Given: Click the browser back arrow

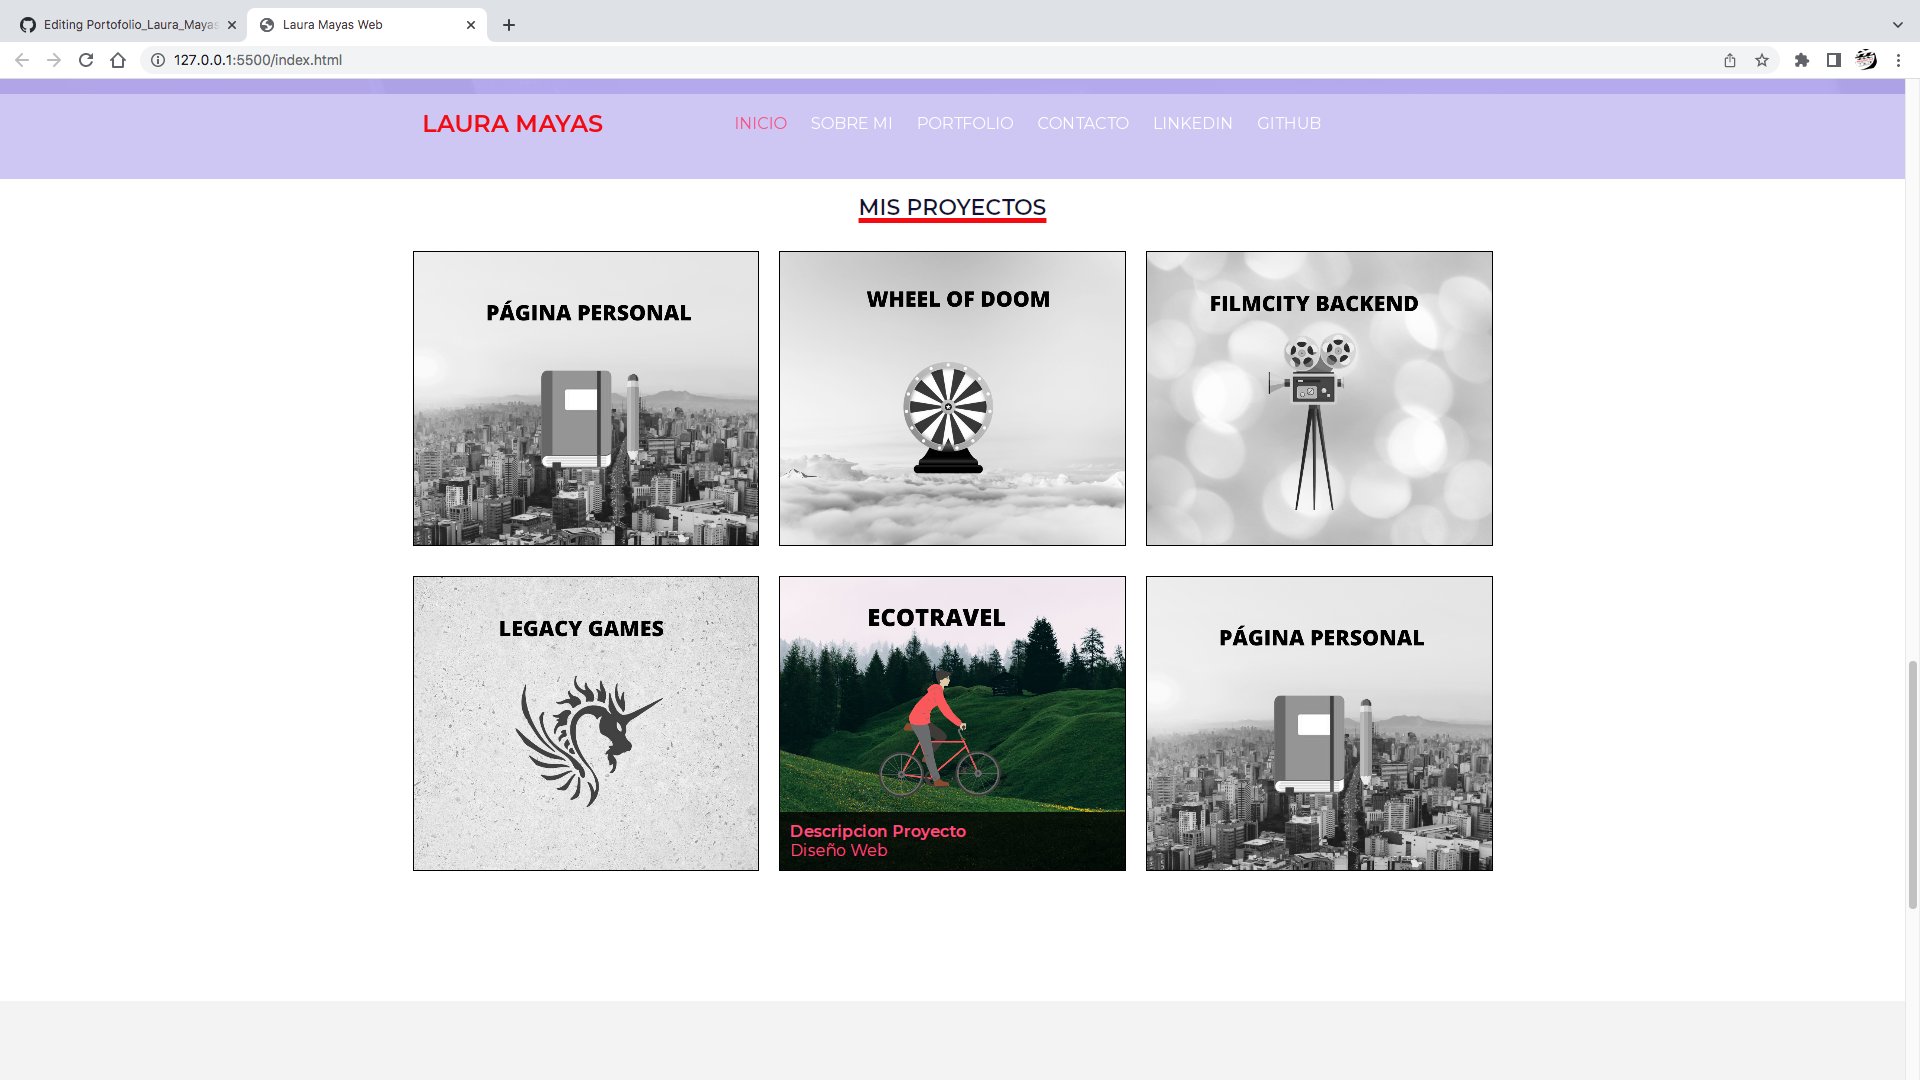Looking at the screenshot, I should tap(22, 60).
